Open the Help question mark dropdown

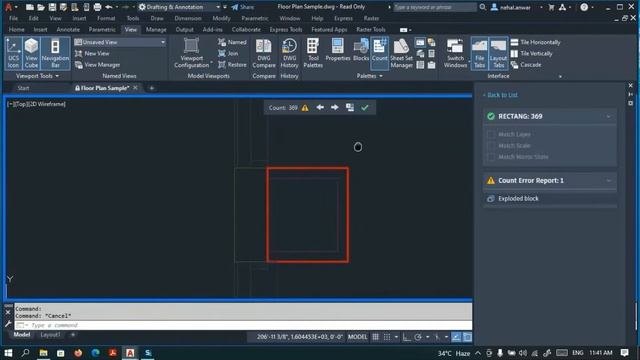[586, 7]
